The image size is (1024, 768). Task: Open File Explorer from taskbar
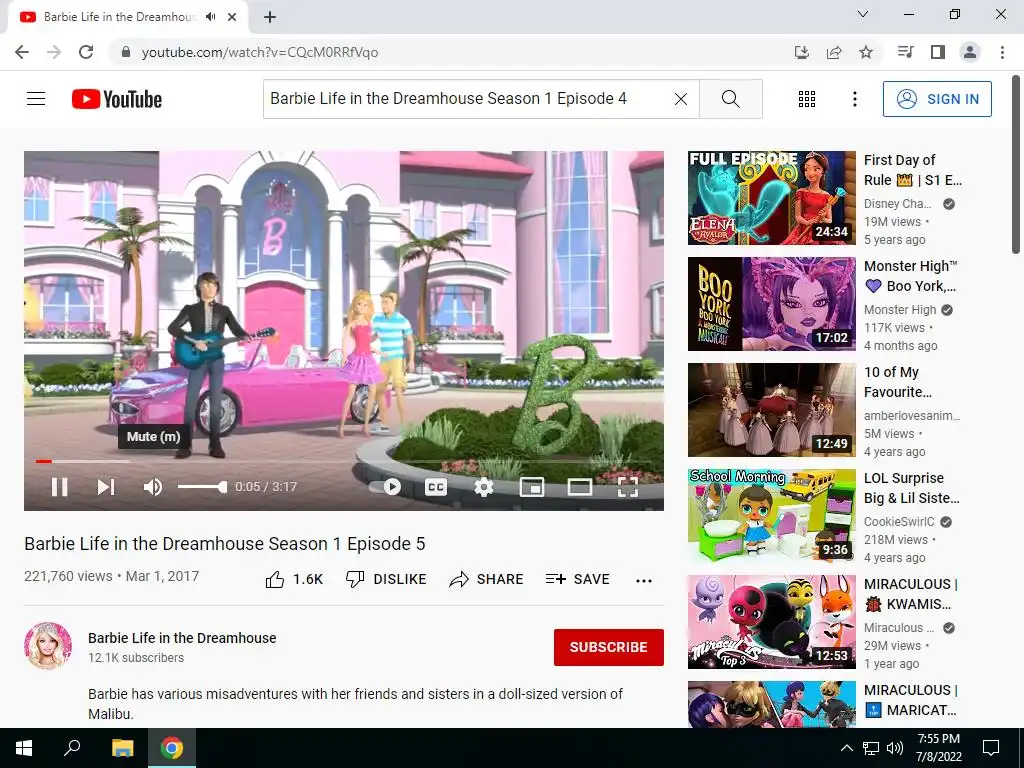pos(122,748)
